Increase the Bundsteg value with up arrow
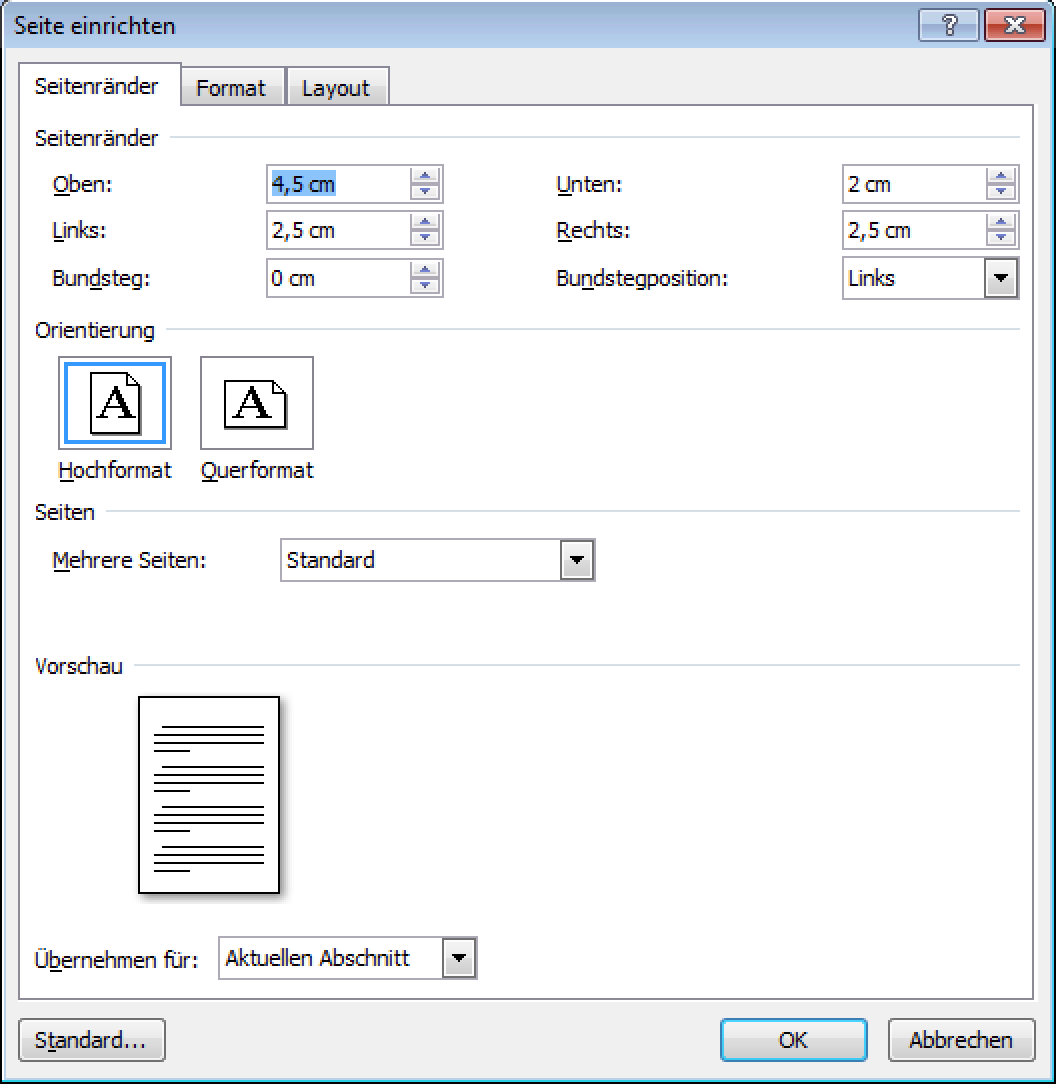This screenshot has height=1084, width=1056. [x=426, y=271]
